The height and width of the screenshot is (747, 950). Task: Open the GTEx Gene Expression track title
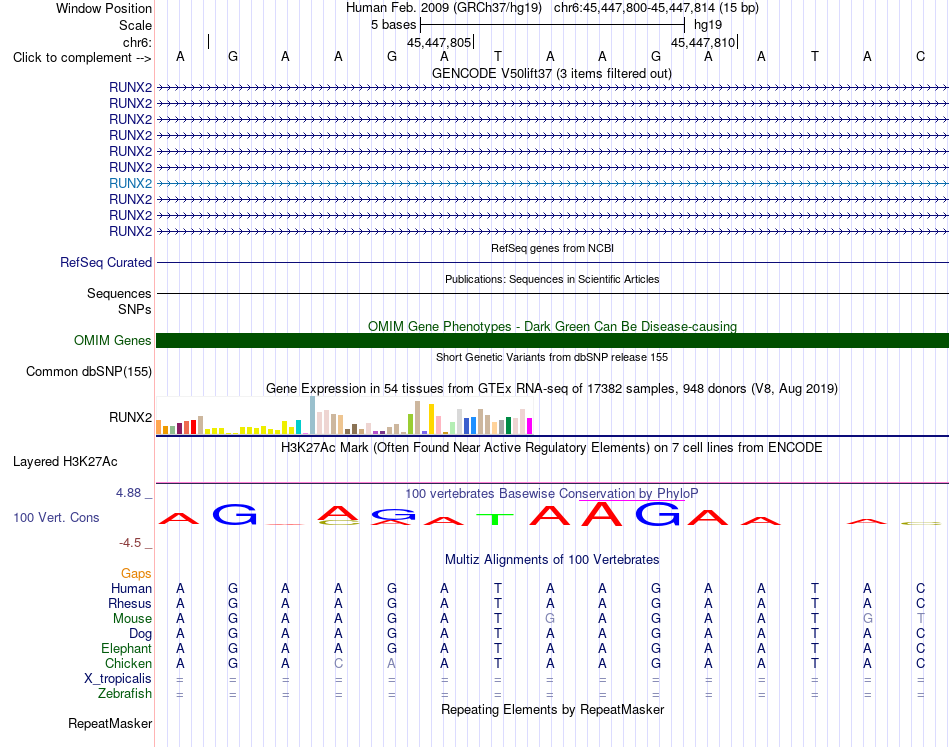click(x=552, y=388)
